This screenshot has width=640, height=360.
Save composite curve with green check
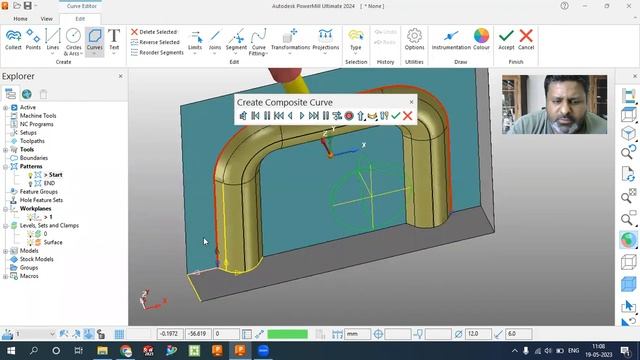point(396,116)
